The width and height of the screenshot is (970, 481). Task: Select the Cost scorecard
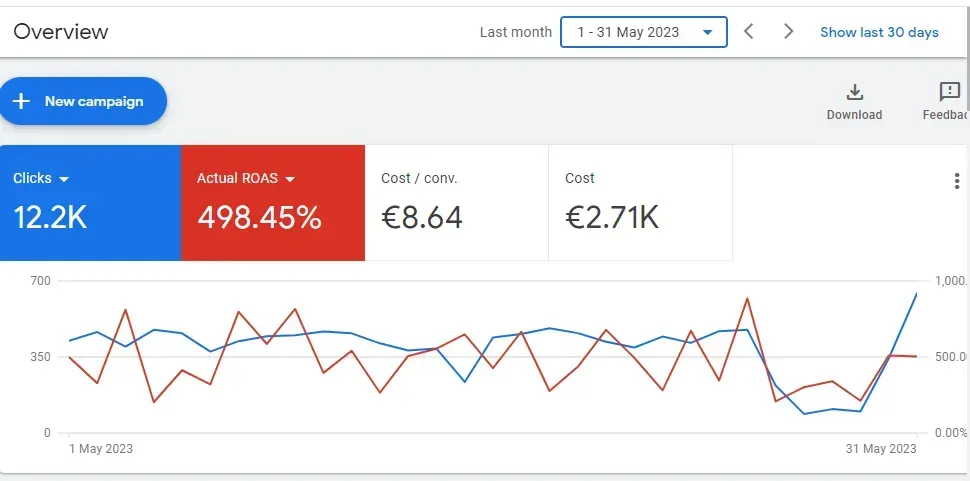coord(640,203)
